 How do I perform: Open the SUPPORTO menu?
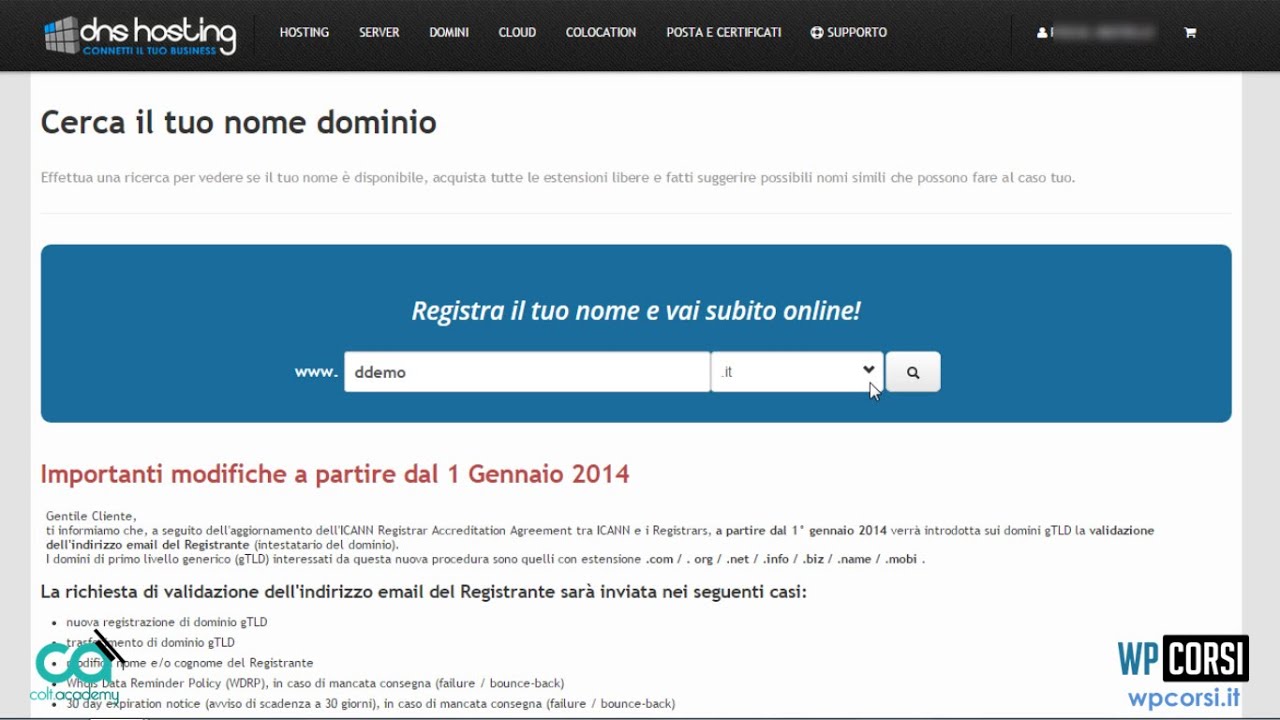pos(849,32)
